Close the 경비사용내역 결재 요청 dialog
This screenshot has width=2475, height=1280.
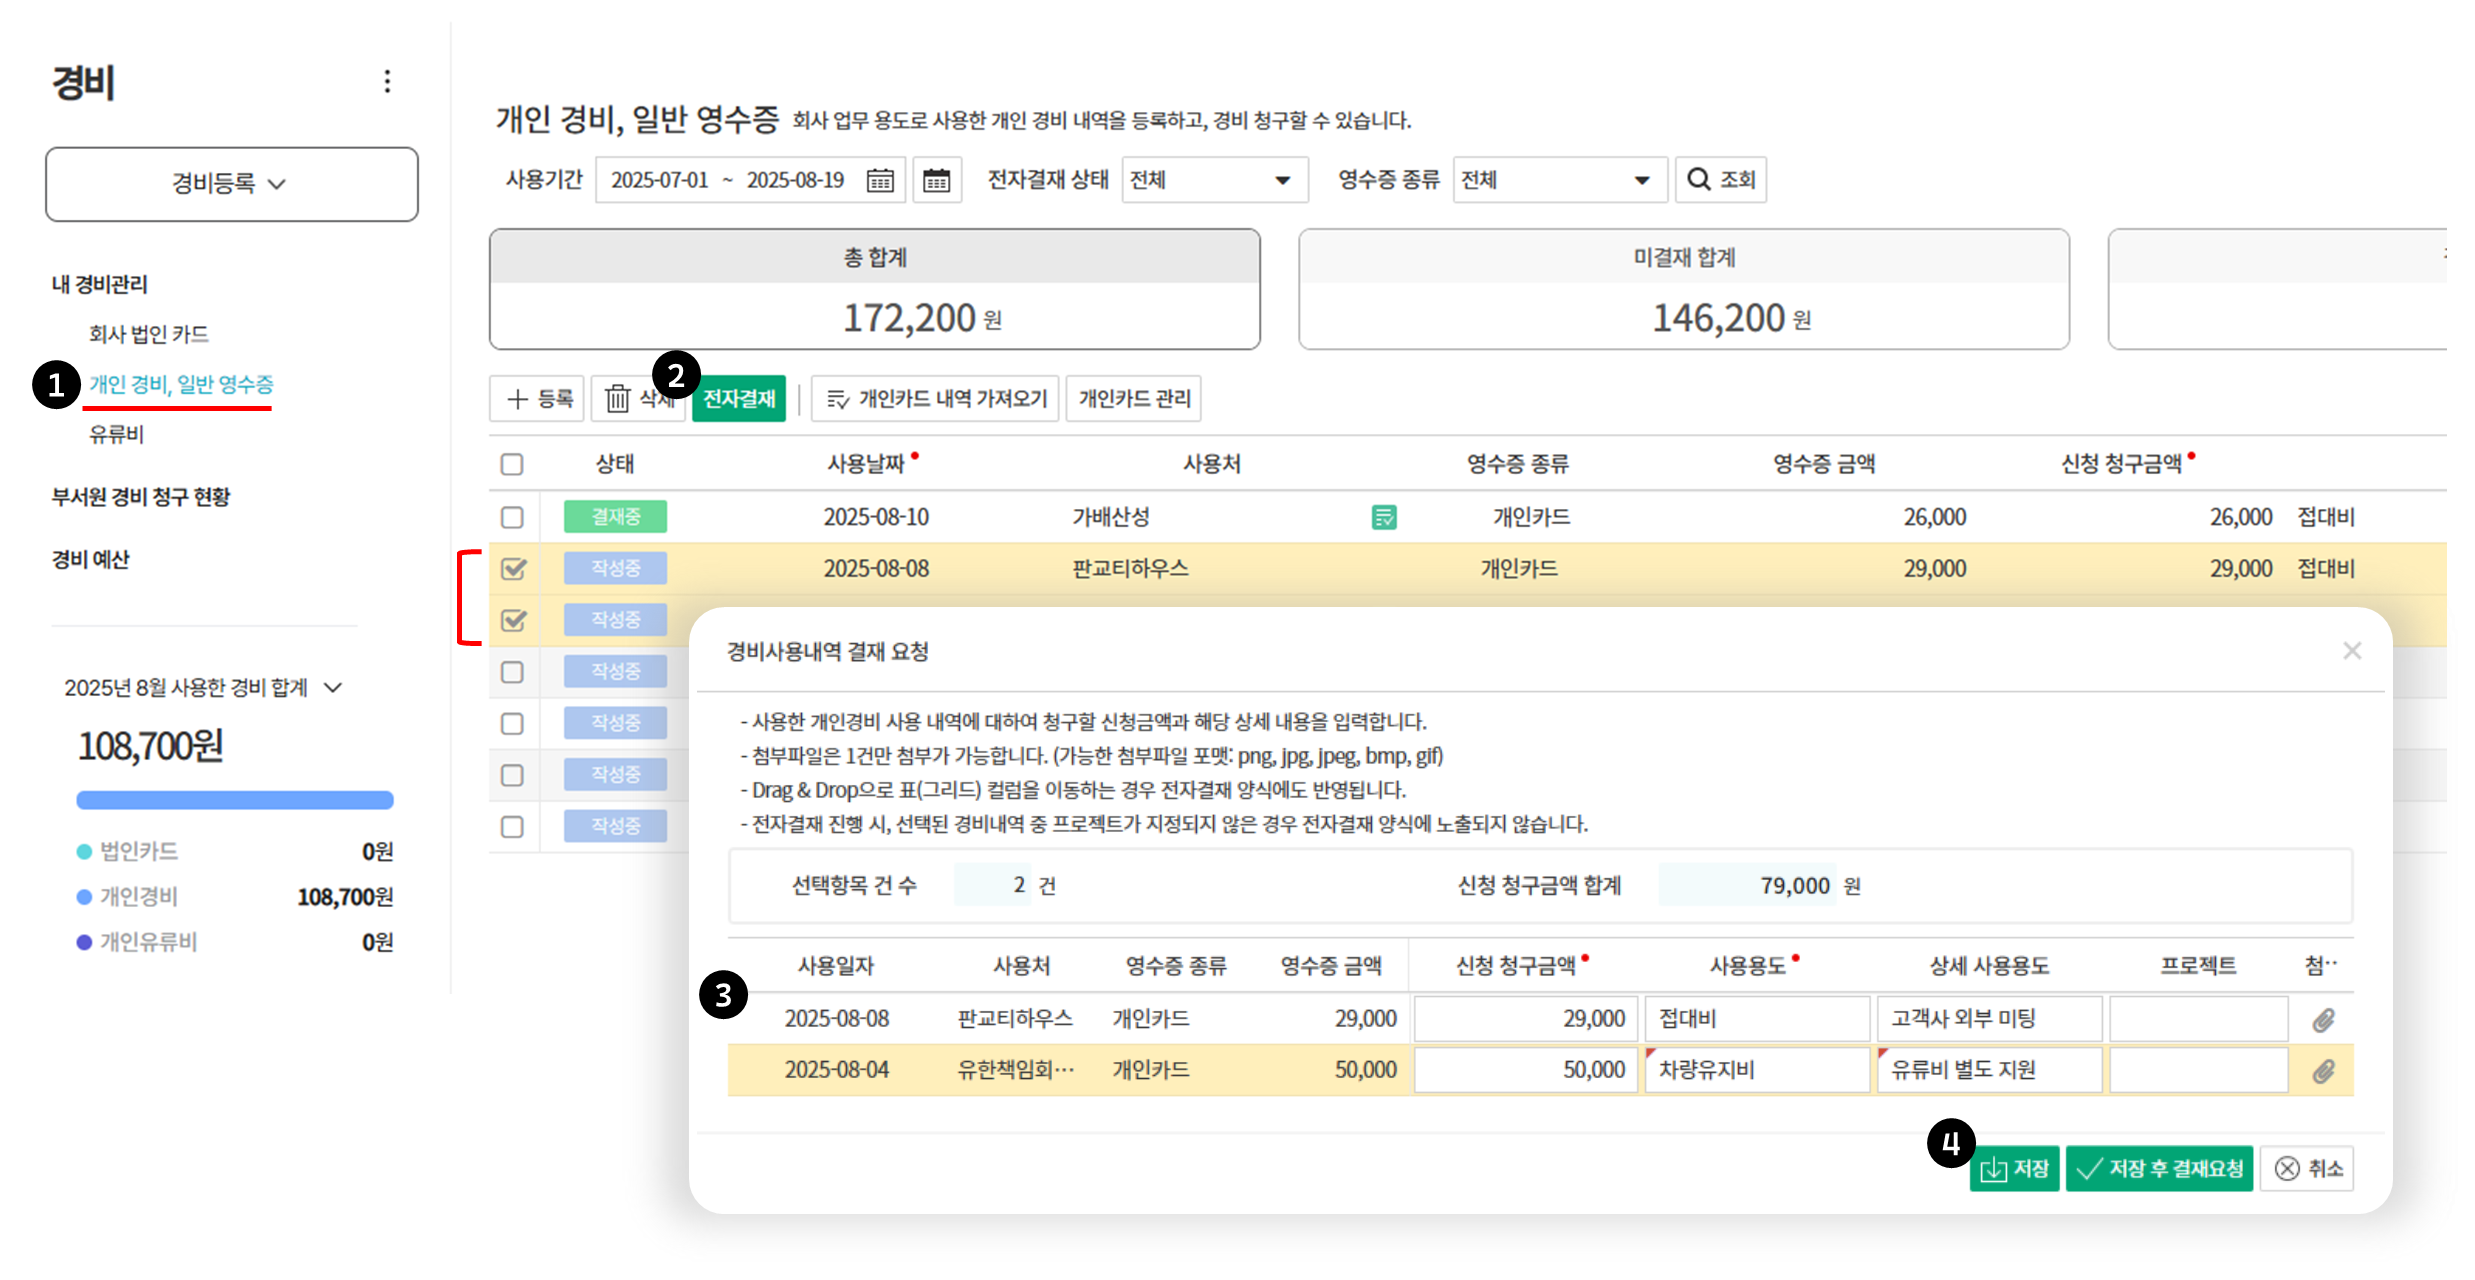[2352, 651]
